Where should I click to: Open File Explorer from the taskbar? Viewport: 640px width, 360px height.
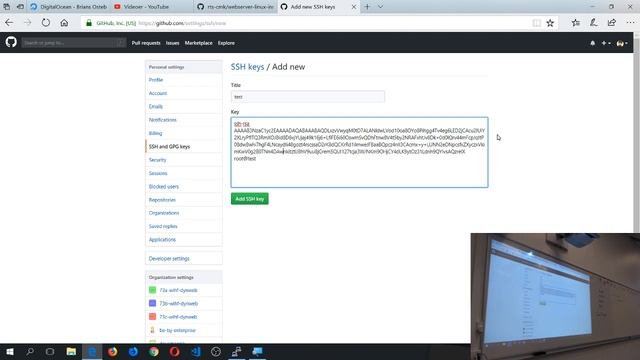(71, 351)
